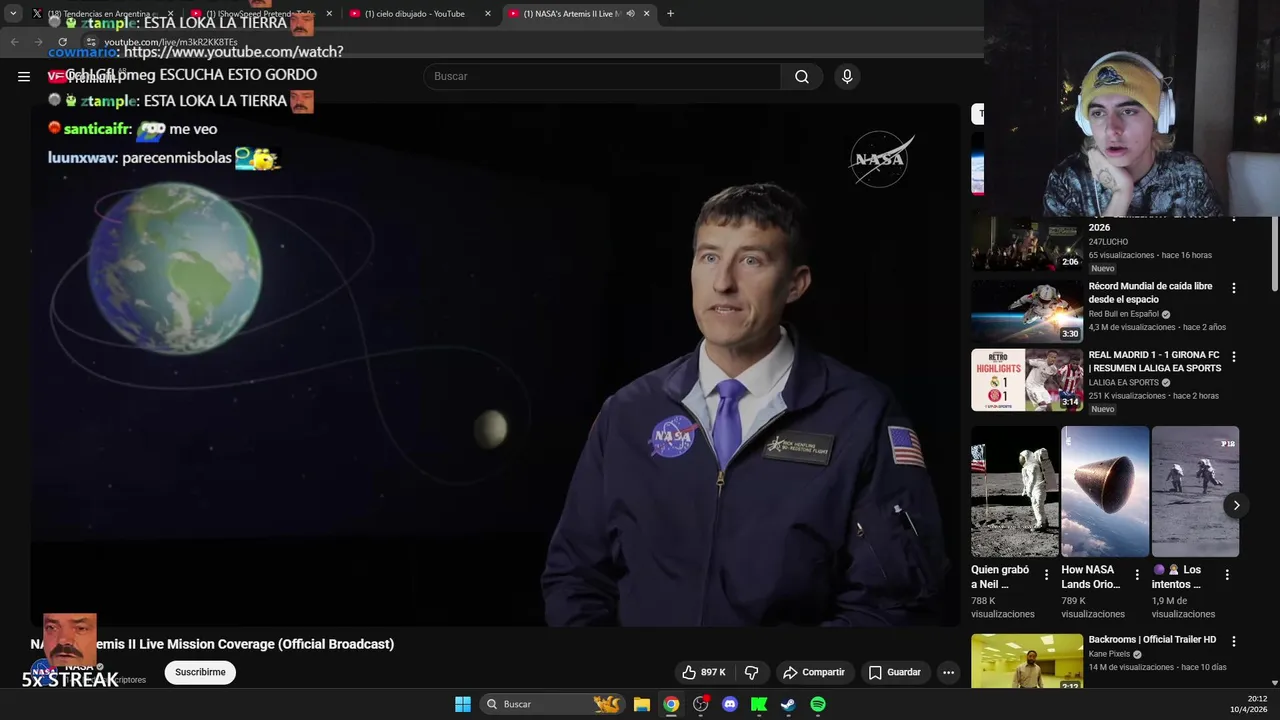Click the Windows taskbar Buscar search box
The width and height of the screenshot is (1280, 720).
[x=553, y=704]
